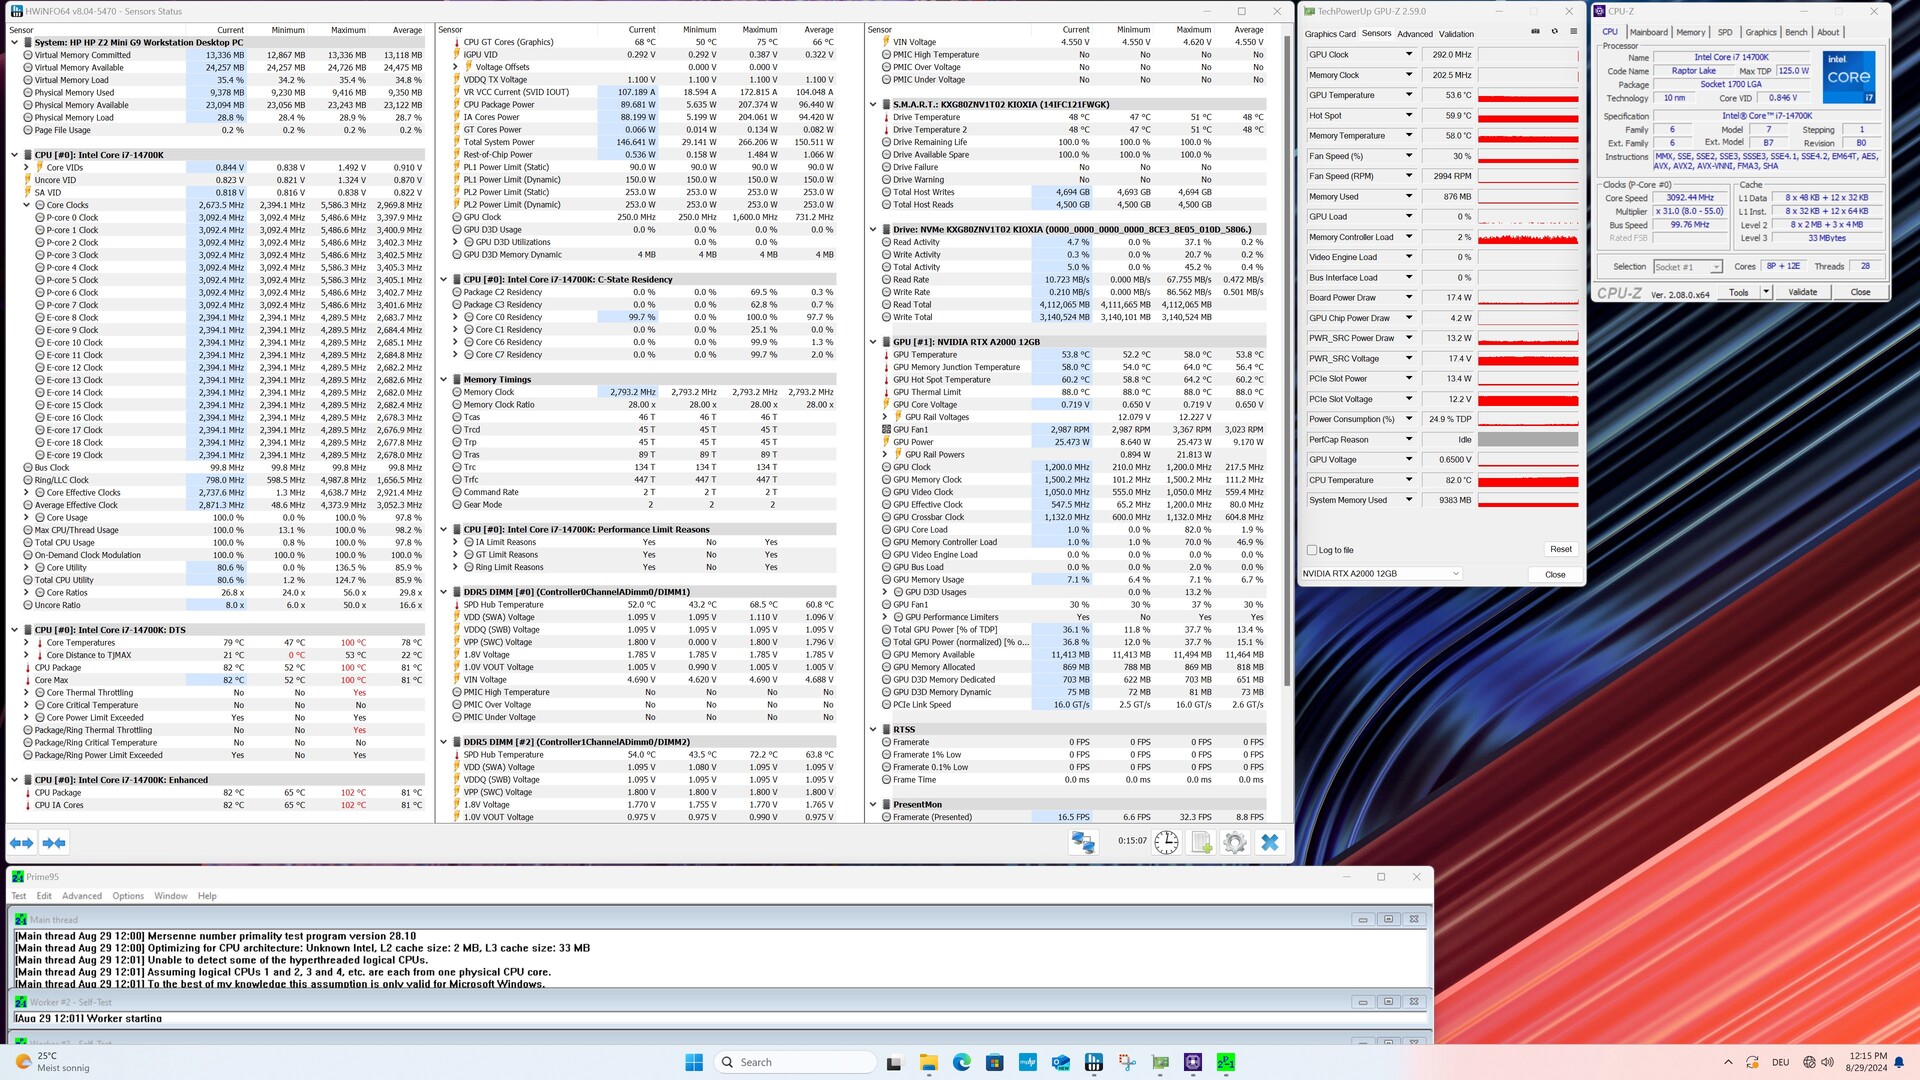Click HWiNFO remote network monitoring icon

click(1083, 842)
